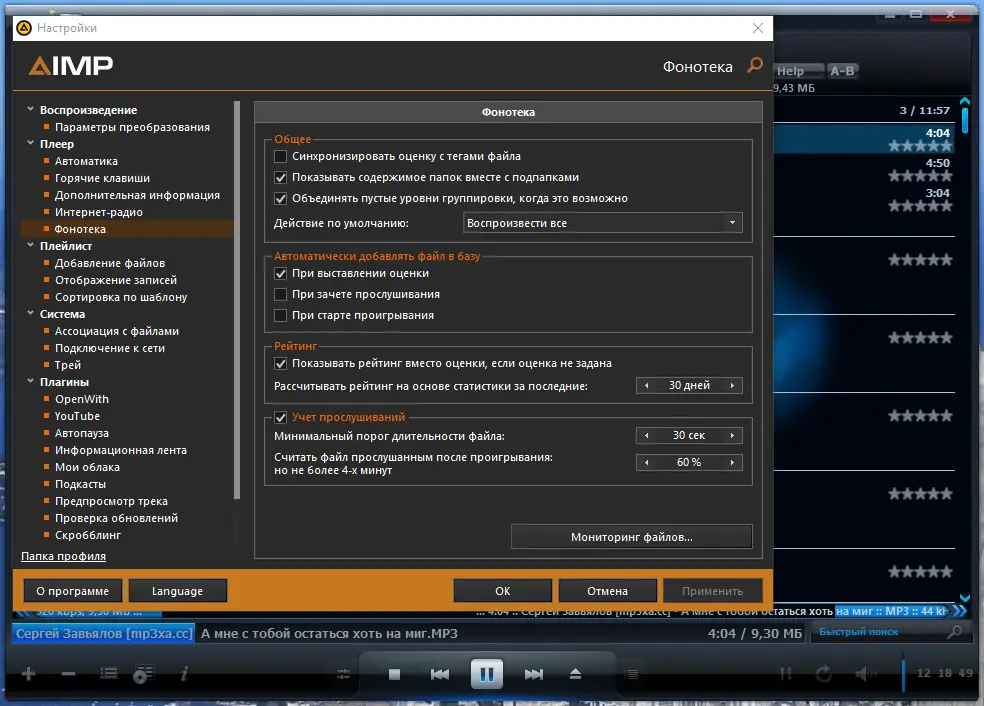984x706 pixels.
Task: Collapse the Система tree section
Action: (x=30, y=313)
